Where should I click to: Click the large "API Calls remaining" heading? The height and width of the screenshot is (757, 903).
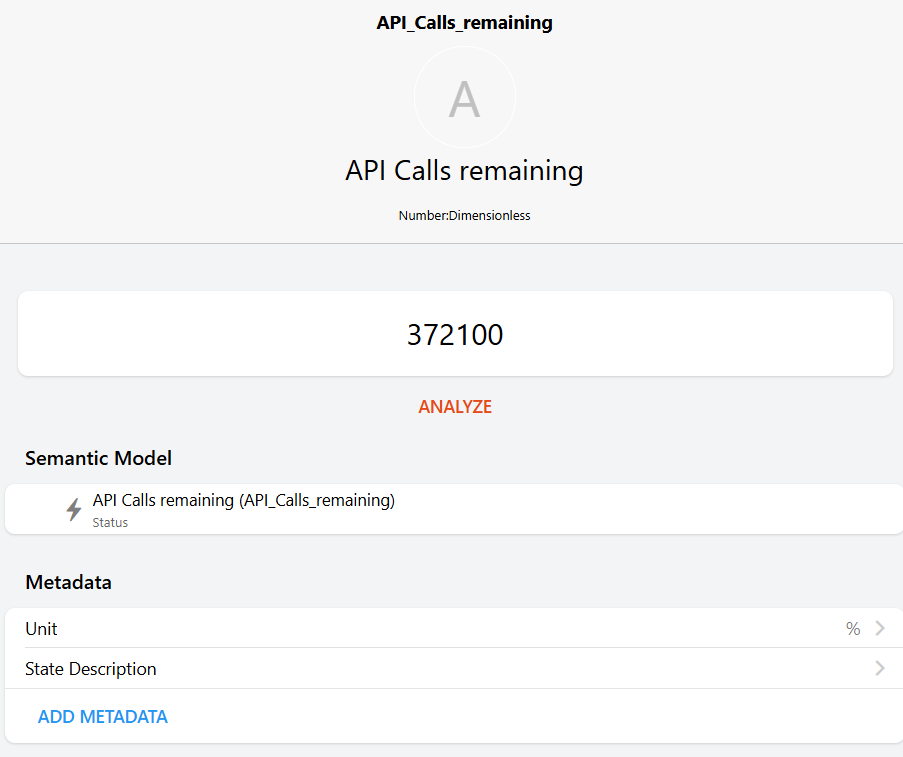464,170
